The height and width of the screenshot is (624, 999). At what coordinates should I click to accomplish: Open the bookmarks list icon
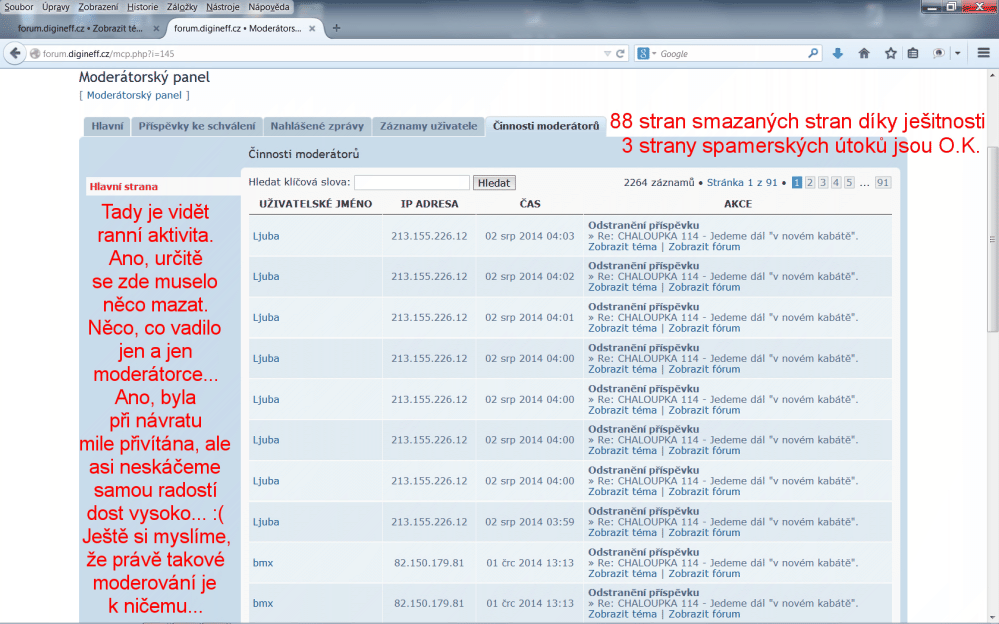click(913, 53)
